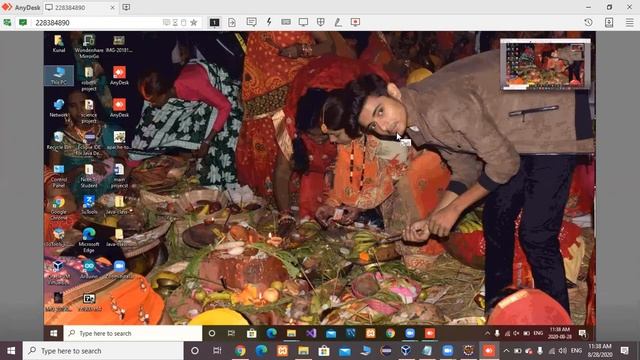Open Zoom in the remote taskbar
The height and width of the screenshot is (360, 640).
[x=410, y=333]
